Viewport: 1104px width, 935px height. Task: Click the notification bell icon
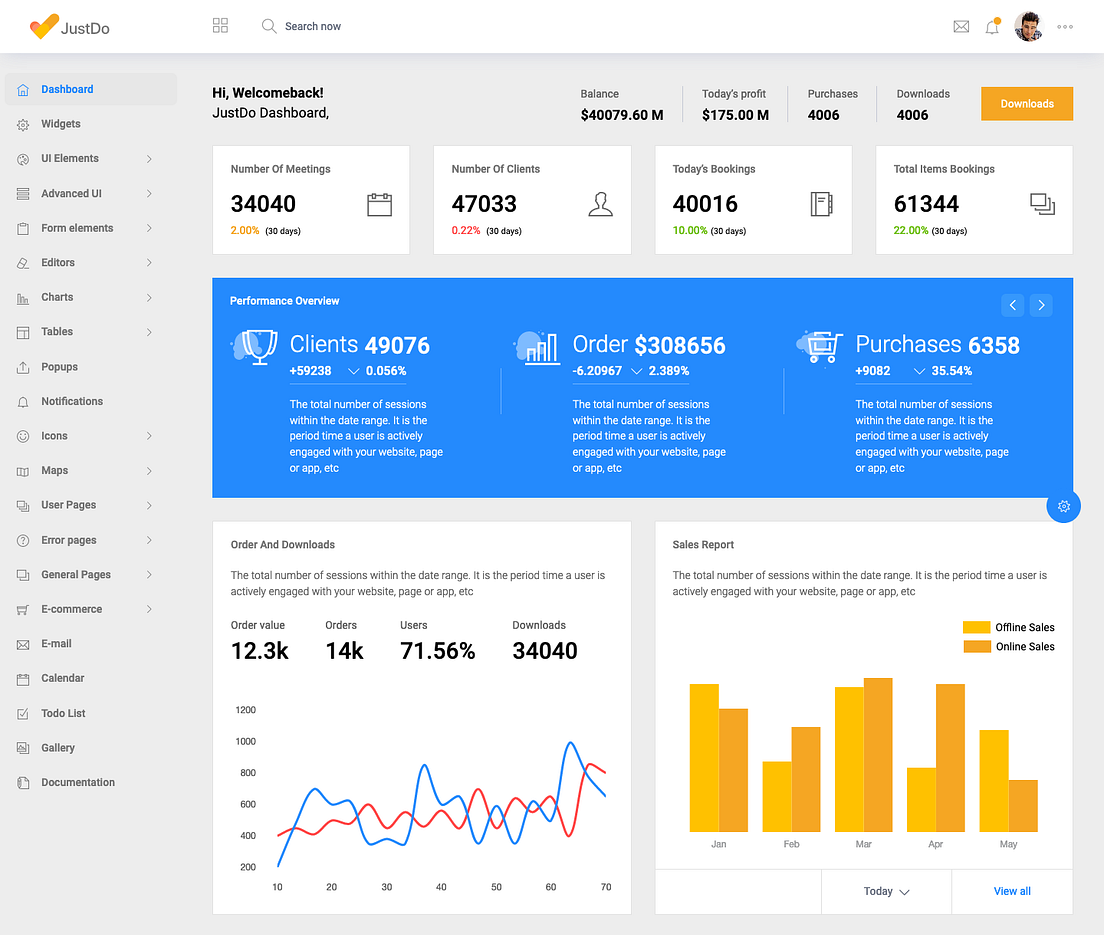992,27
